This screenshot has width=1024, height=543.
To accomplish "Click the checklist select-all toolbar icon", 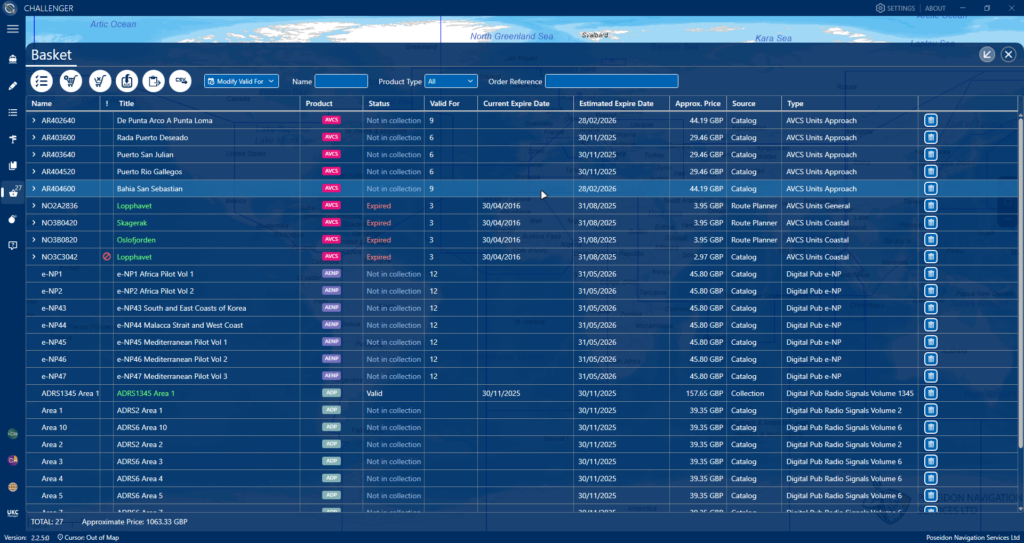I will 41,81.
